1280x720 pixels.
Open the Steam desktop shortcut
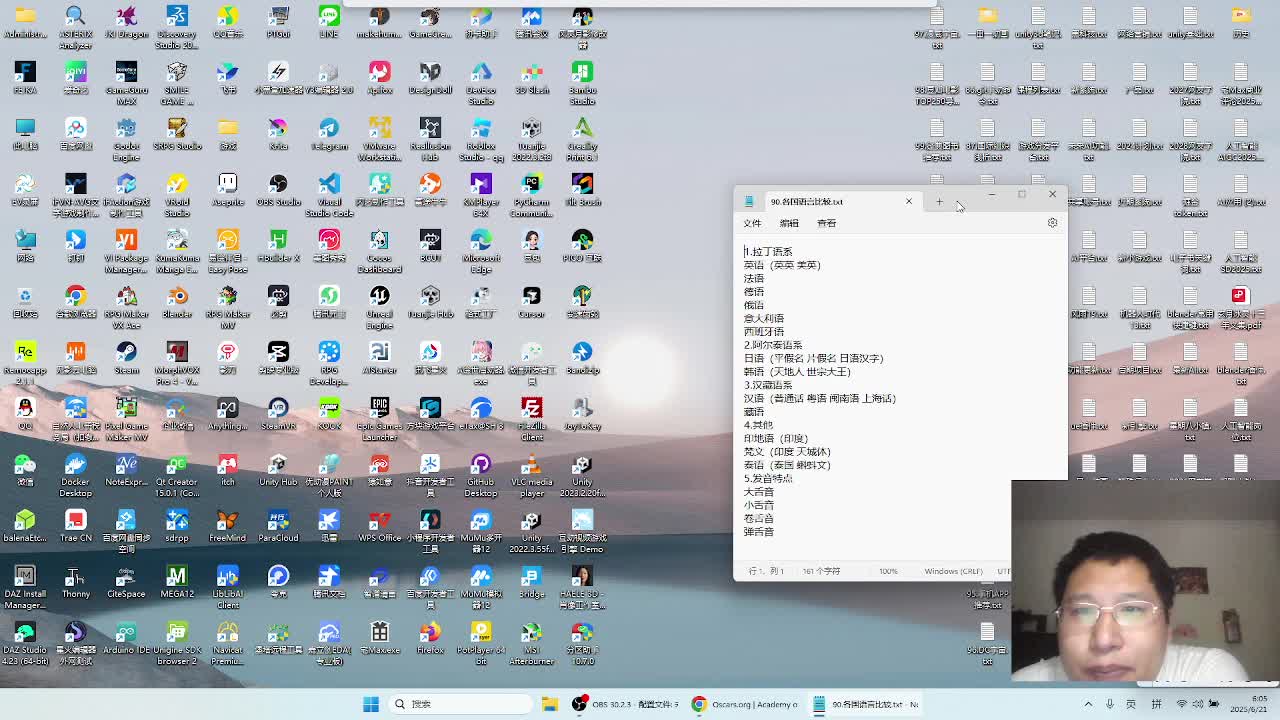(126, 353)
